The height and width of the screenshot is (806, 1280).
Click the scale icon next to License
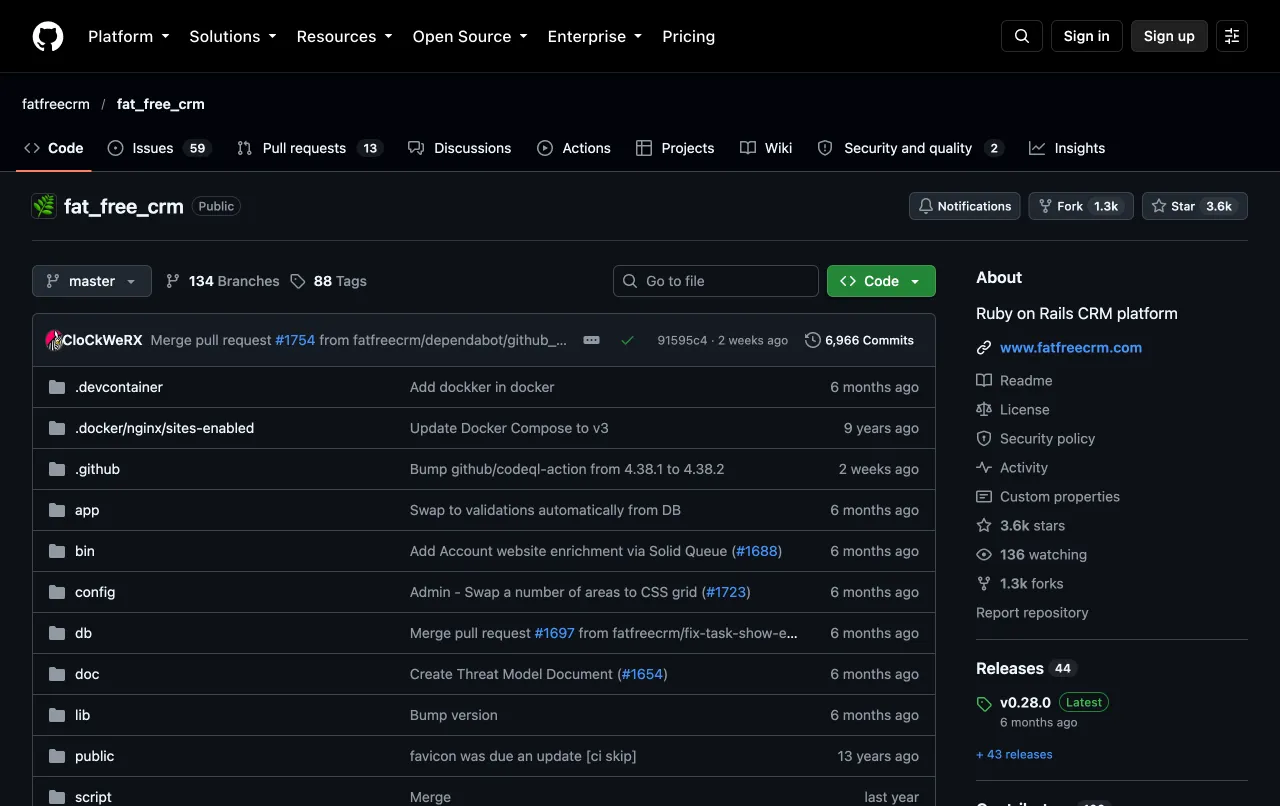coord(984,410)
